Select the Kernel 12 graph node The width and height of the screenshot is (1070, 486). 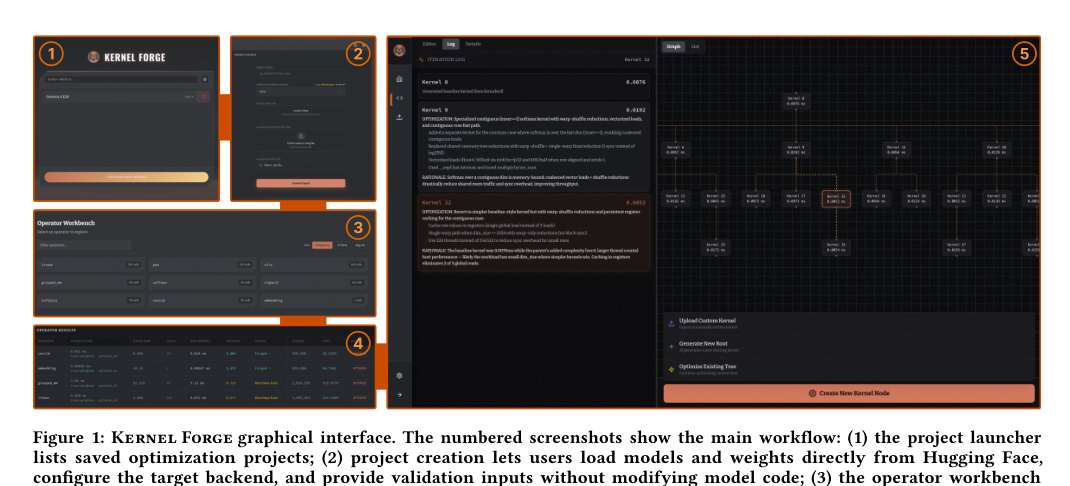click(x=676, y=199)
